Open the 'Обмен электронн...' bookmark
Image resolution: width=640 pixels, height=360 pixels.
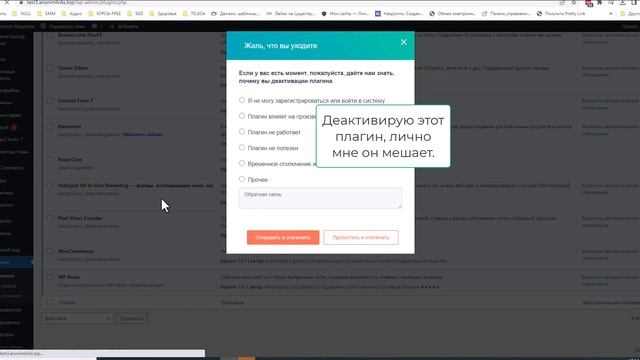pyautogui.click(x=453, y=13)
